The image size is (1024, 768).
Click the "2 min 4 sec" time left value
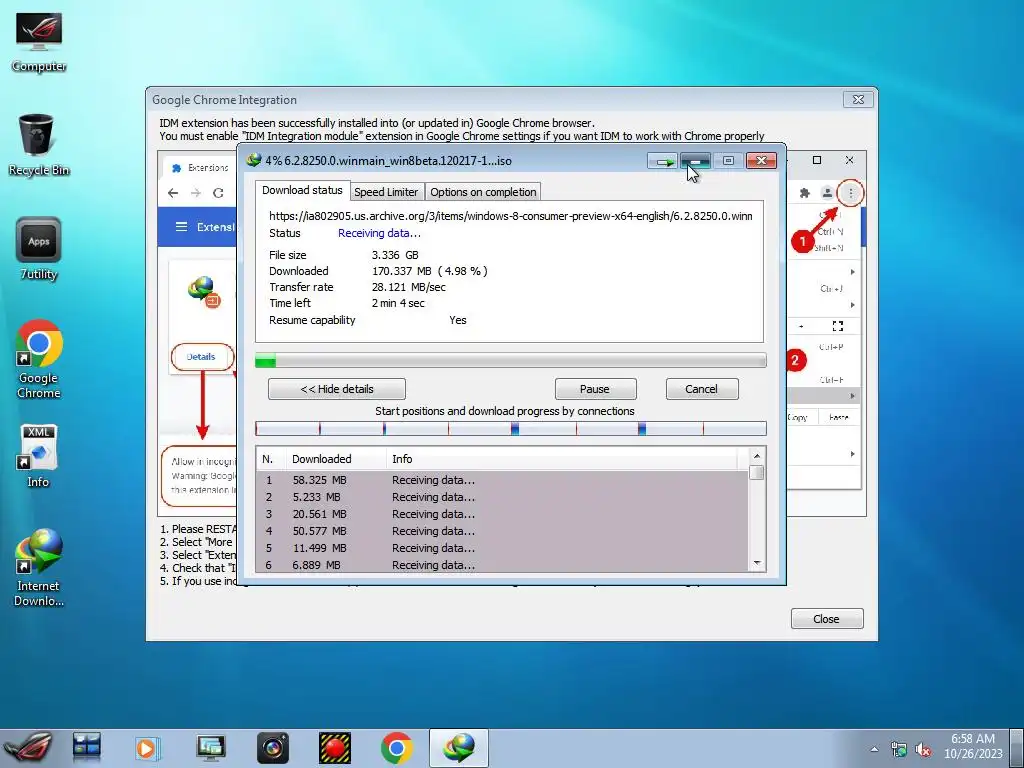[398, 303]
